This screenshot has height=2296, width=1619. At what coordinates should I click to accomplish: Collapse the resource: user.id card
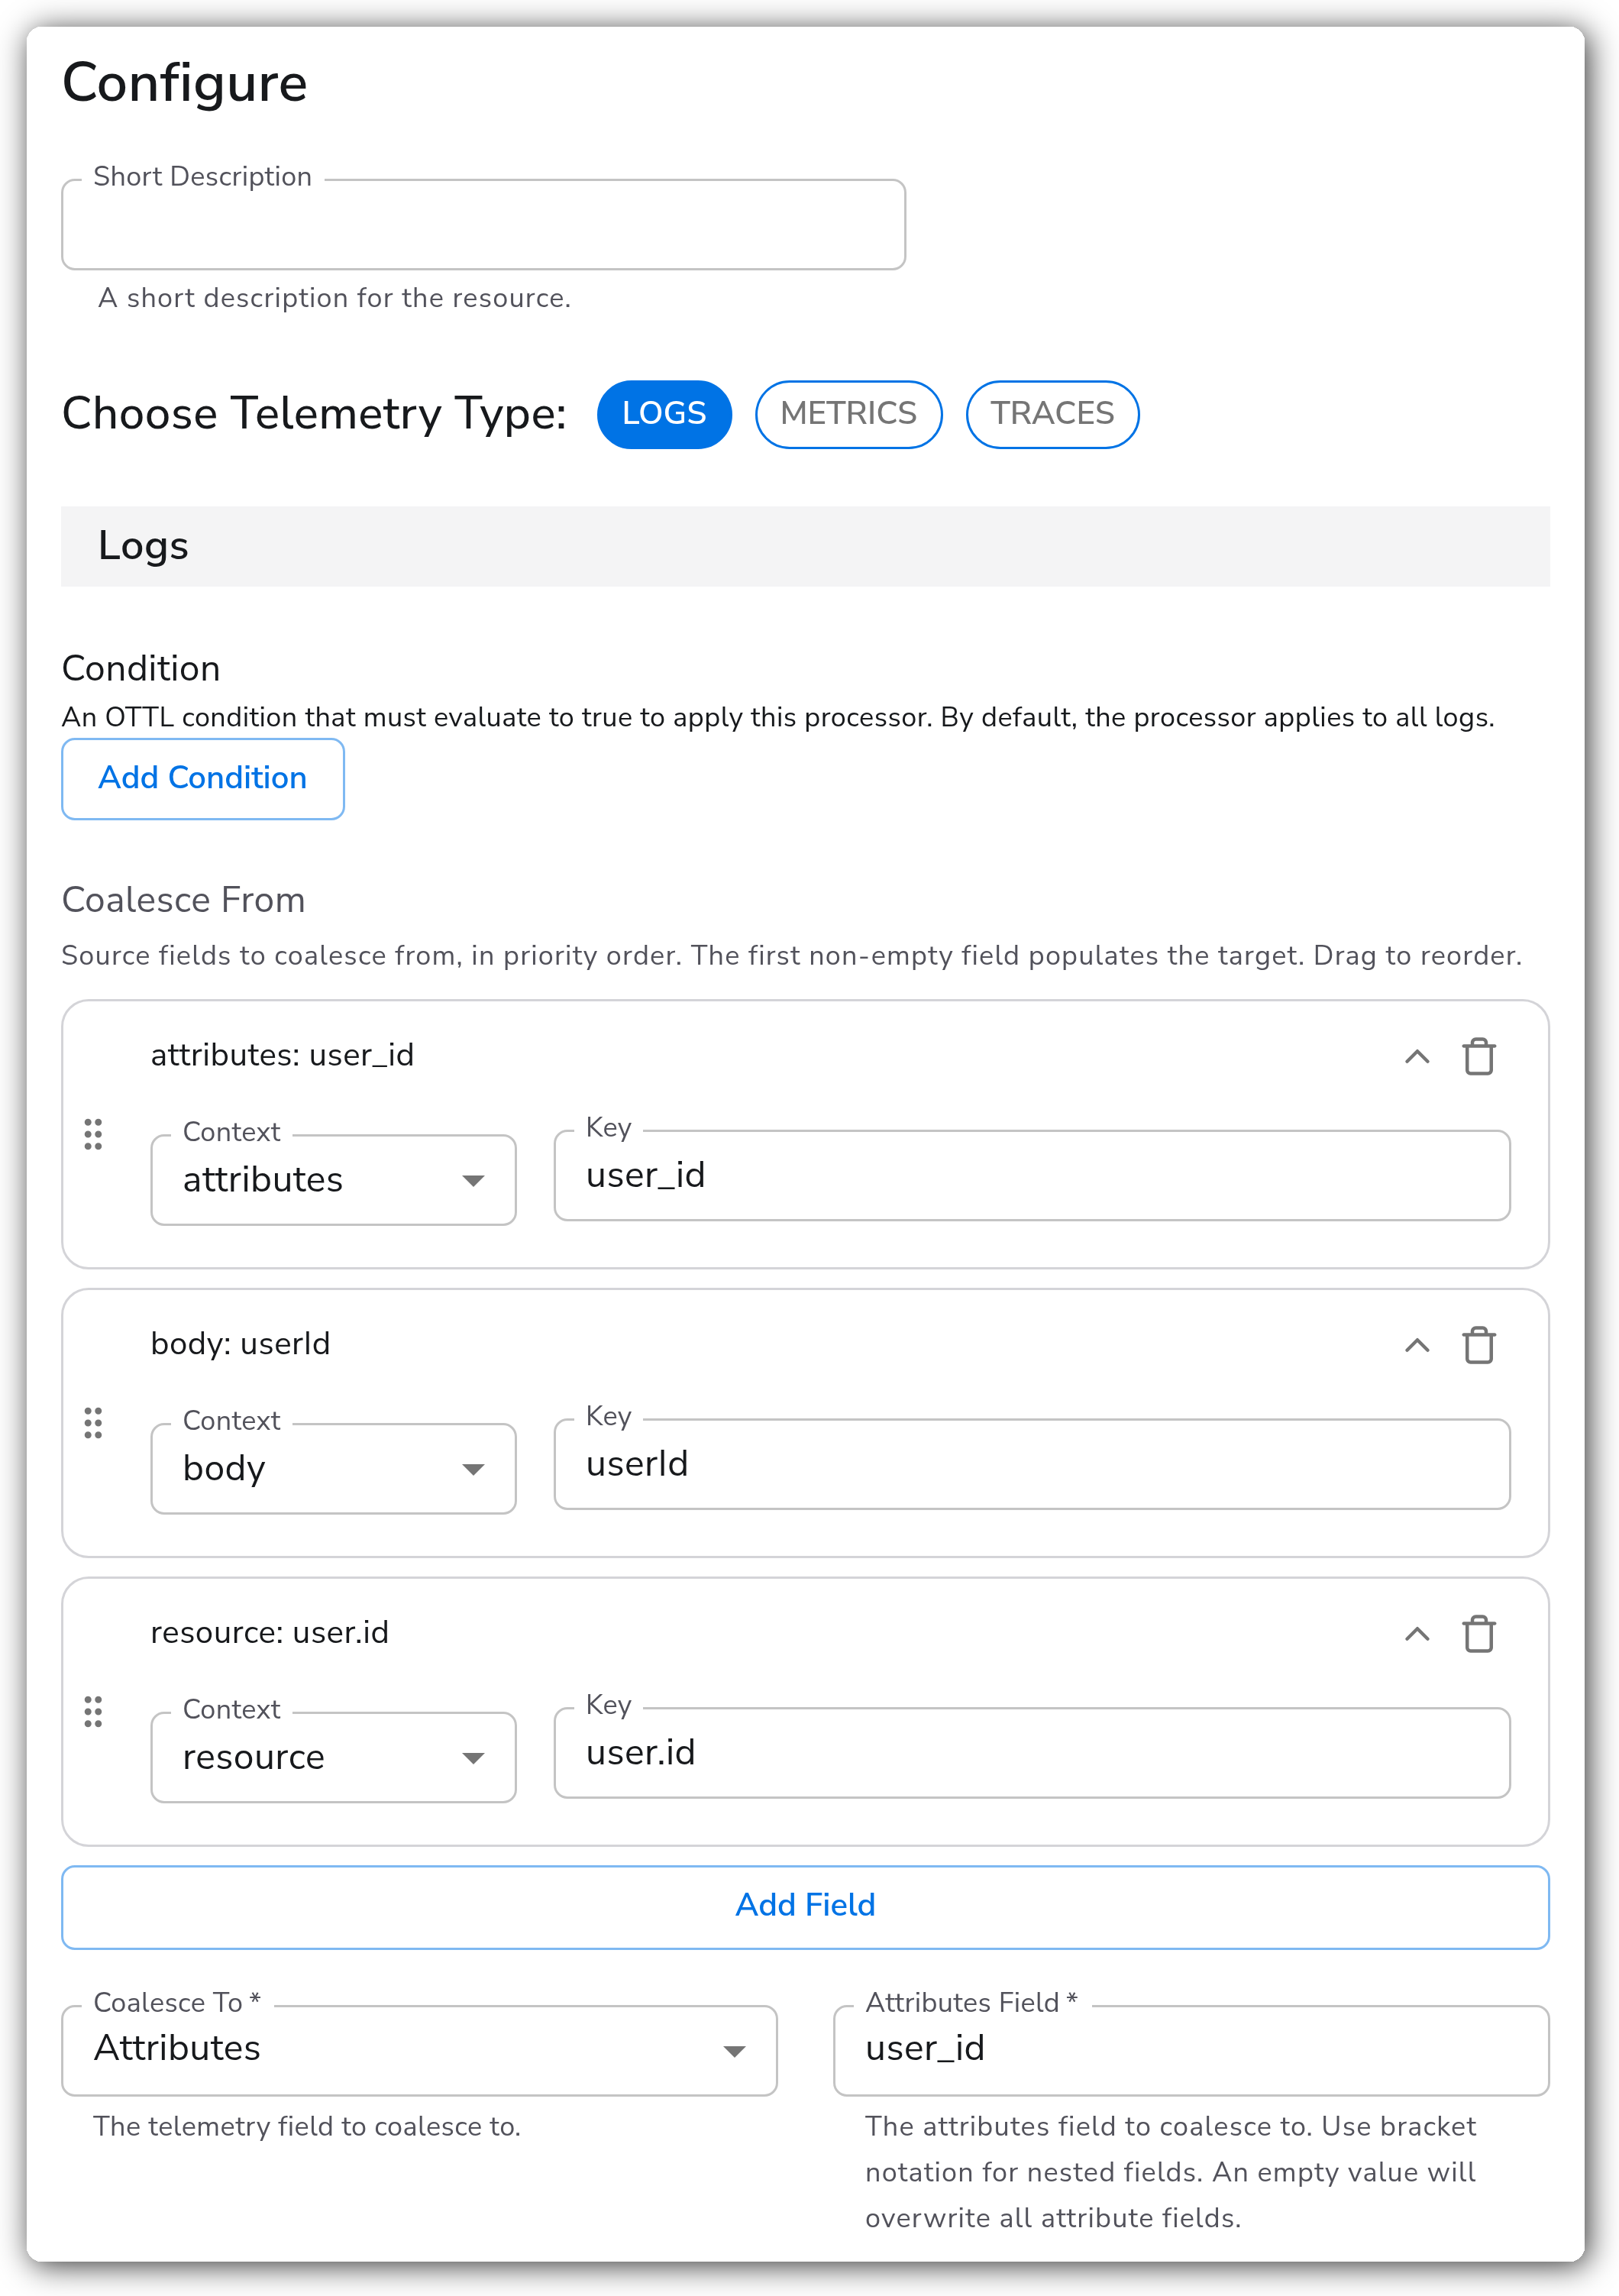1416,1634
